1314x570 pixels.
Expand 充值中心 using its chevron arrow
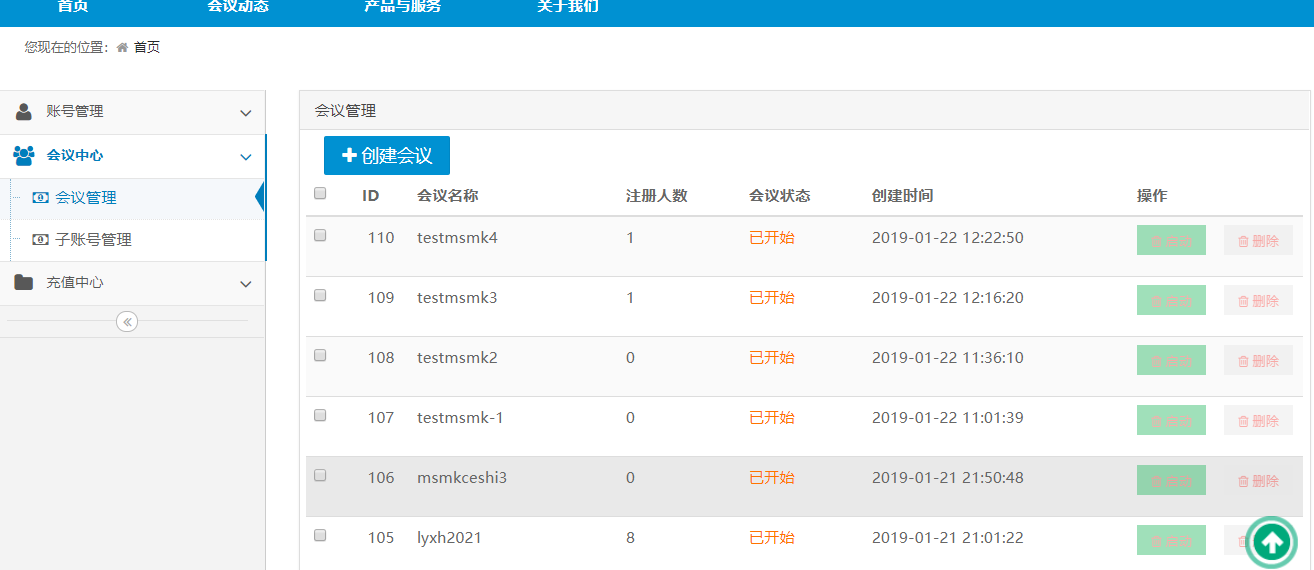pos(245,284)
